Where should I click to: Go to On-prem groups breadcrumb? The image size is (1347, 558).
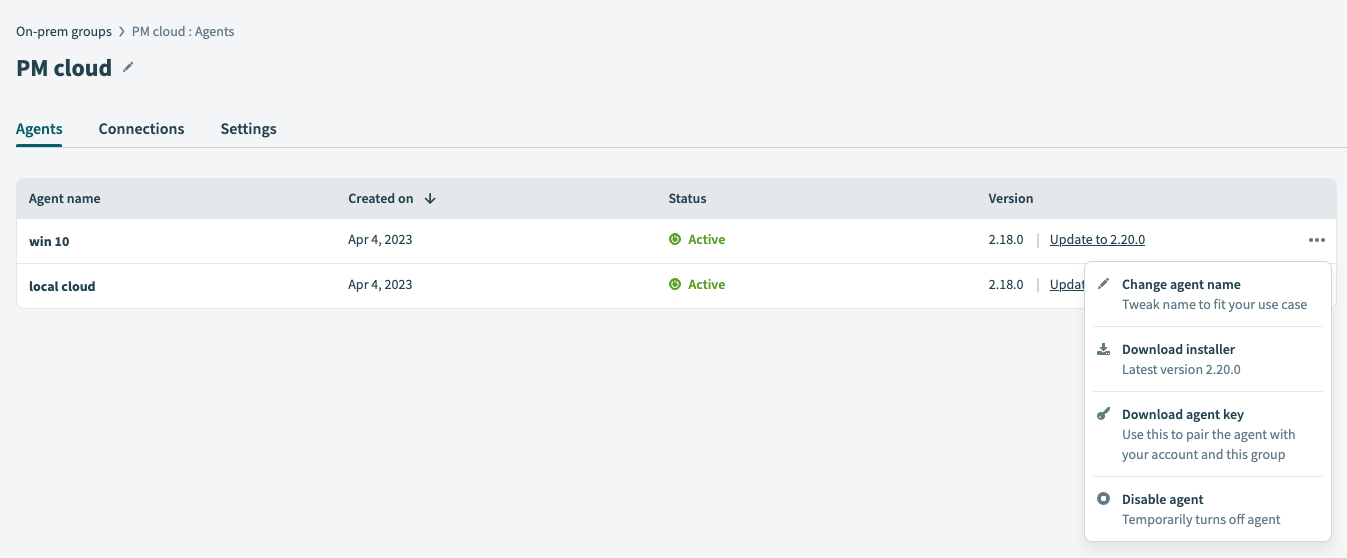pyautogui.click(x=64, y=31)
